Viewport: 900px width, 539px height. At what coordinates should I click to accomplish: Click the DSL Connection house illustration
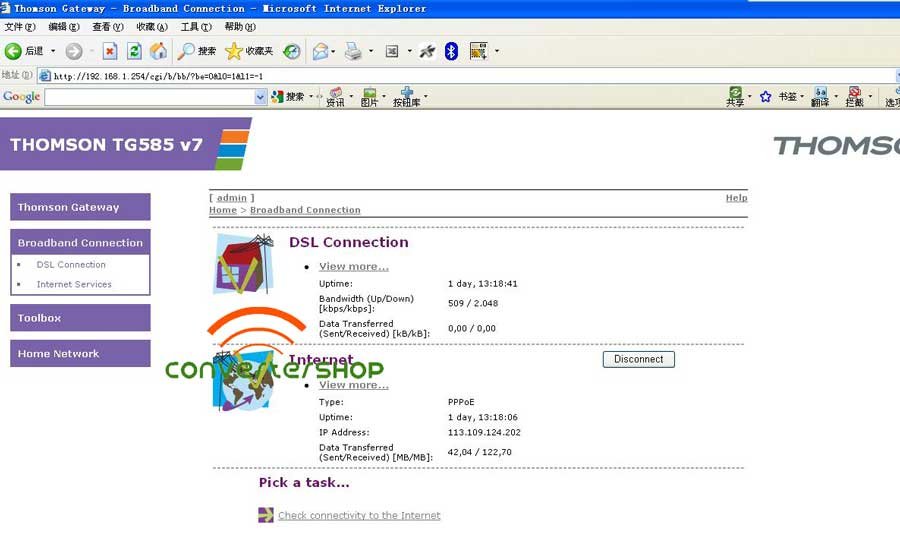click(x=243, y=264)
